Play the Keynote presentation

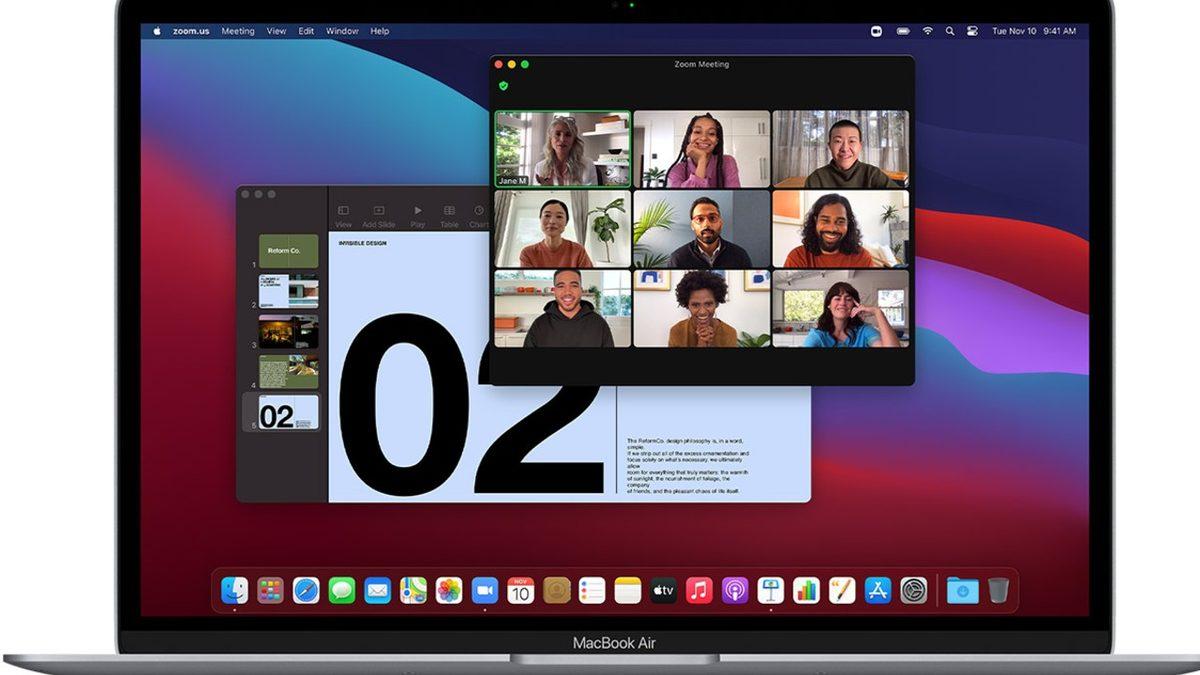(x=418, y=211)
